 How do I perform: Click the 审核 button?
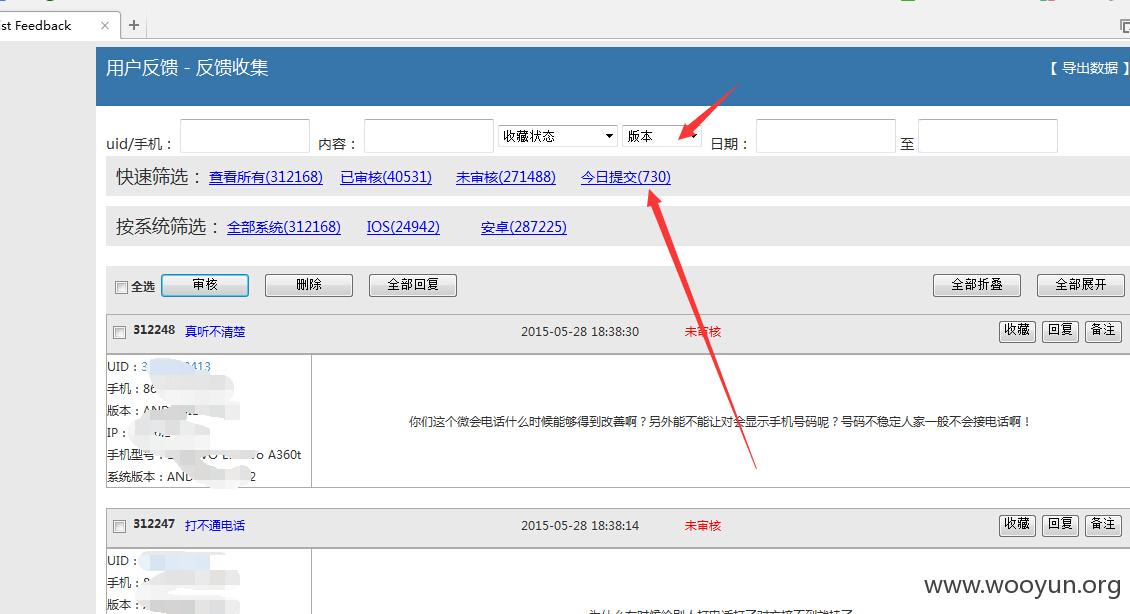point(205,285)
